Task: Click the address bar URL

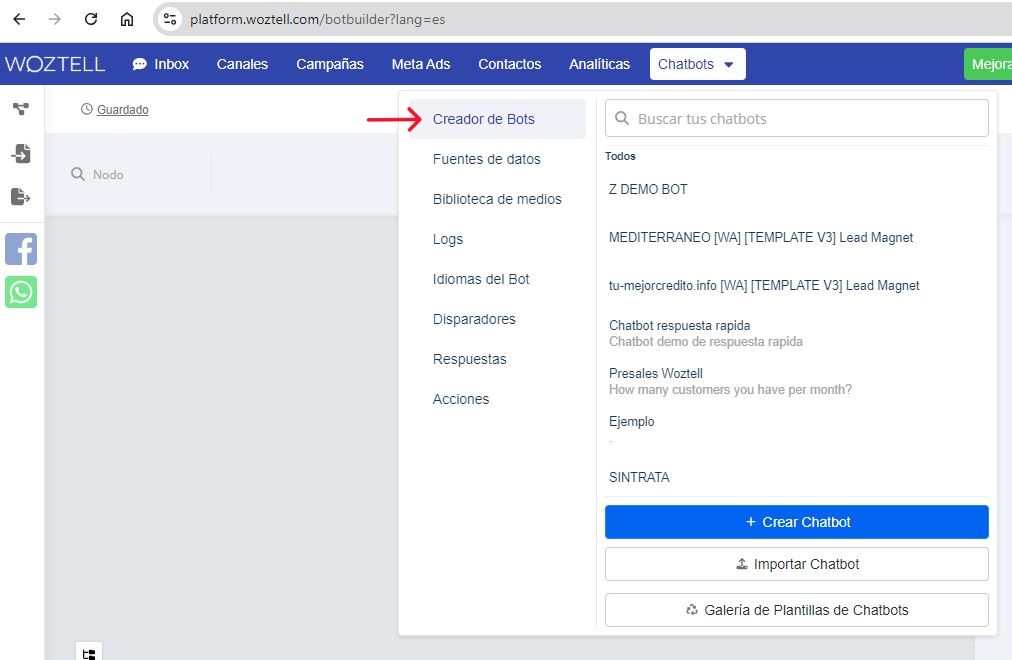Action: (x=317, y=19)
